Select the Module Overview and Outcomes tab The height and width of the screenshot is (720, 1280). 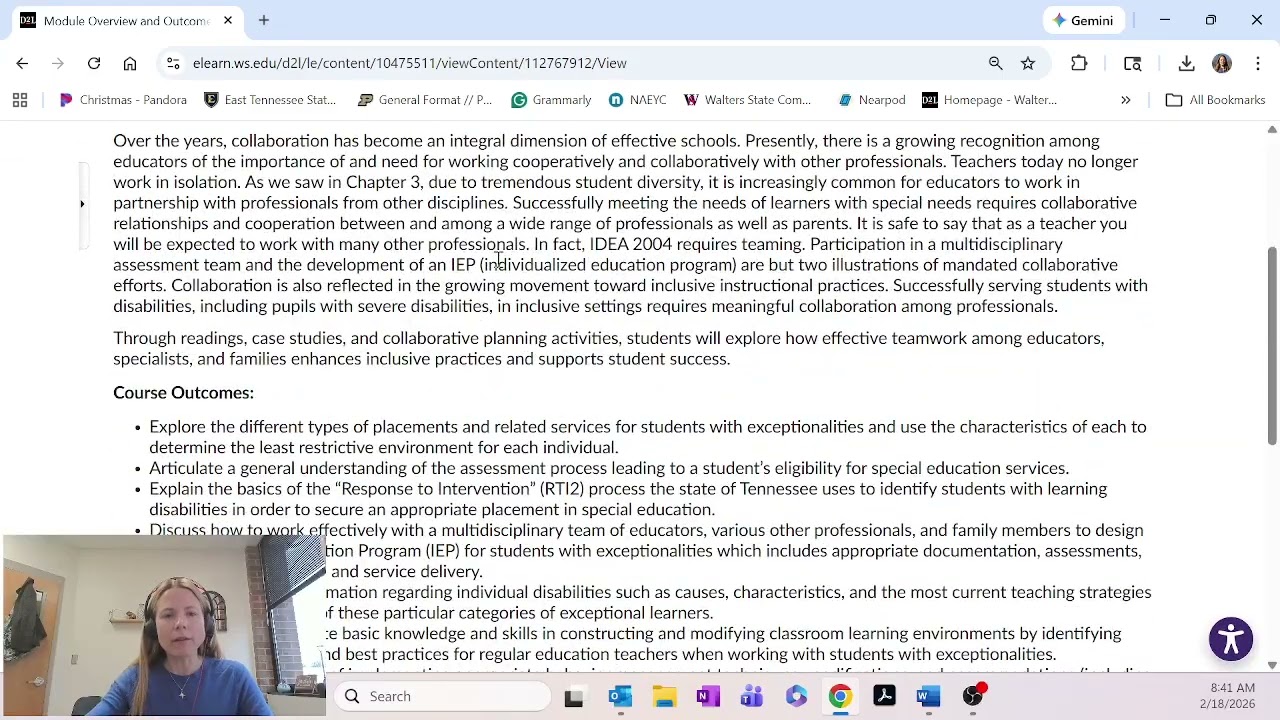(x=126, y=20)
